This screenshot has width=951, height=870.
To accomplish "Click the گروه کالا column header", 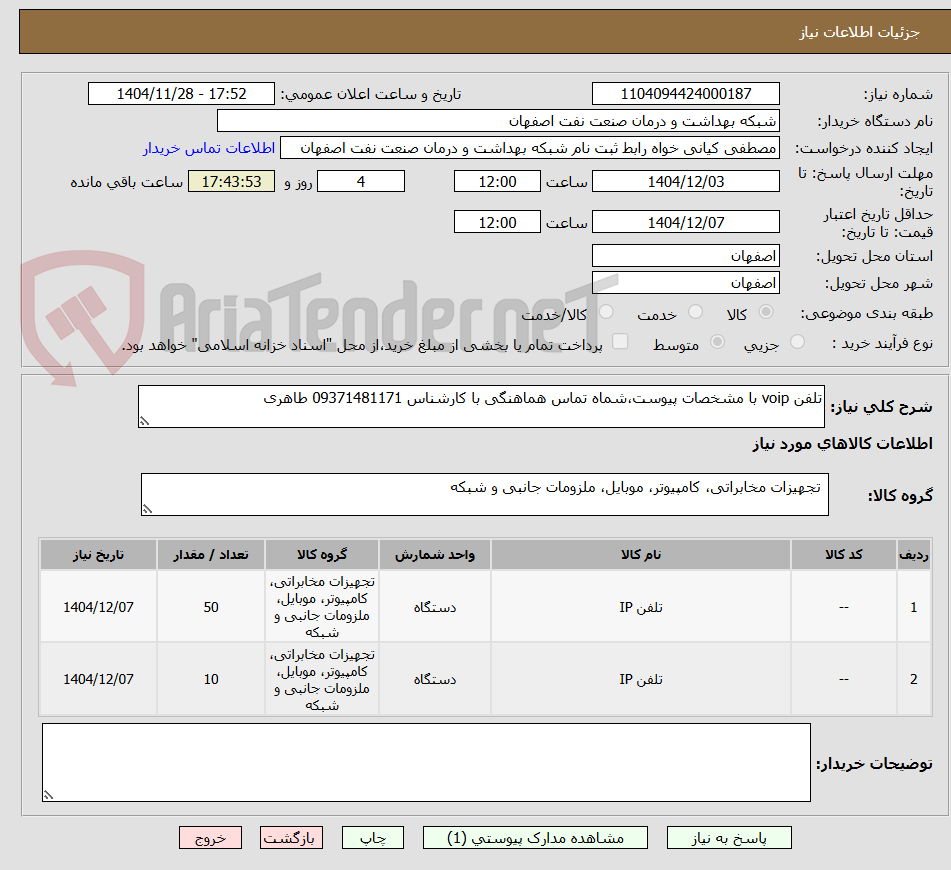I will pyautogui.click(x=322, y=555).
